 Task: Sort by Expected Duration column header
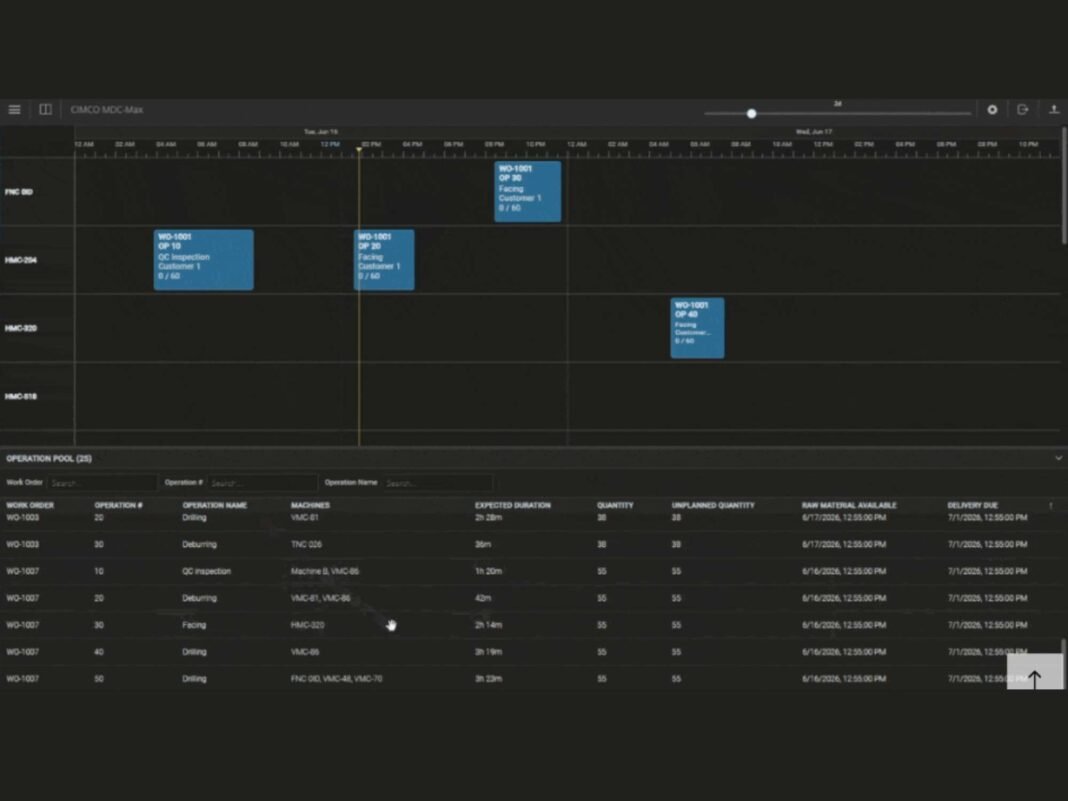click(x=513, y=505)
